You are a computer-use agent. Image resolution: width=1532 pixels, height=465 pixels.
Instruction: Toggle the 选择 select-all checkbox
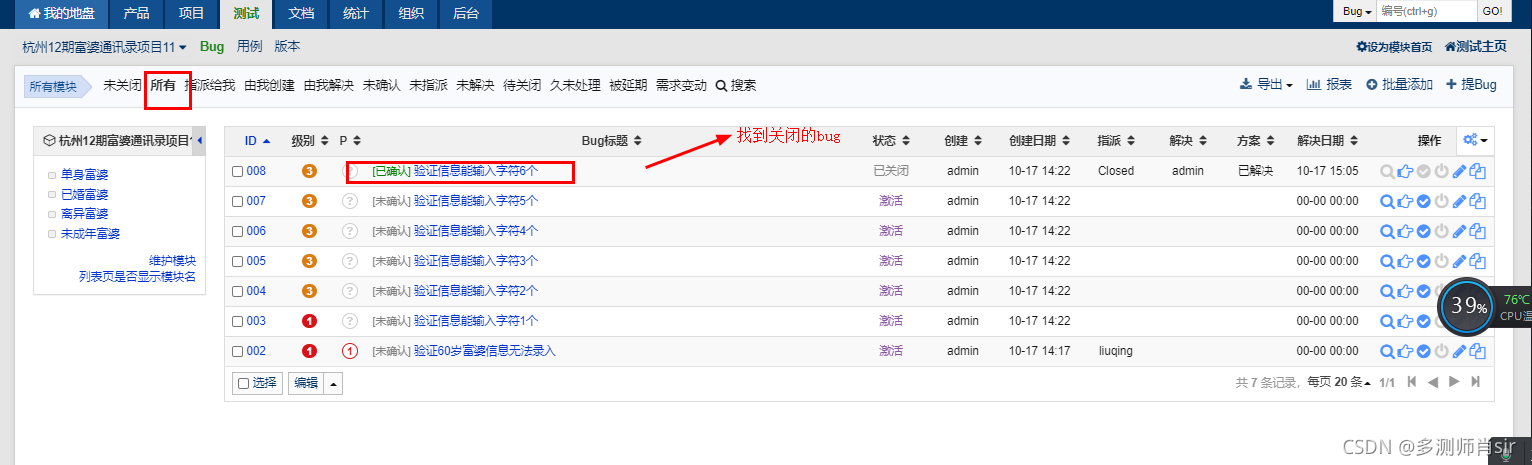pyautogui.click(x=243, y=383)
